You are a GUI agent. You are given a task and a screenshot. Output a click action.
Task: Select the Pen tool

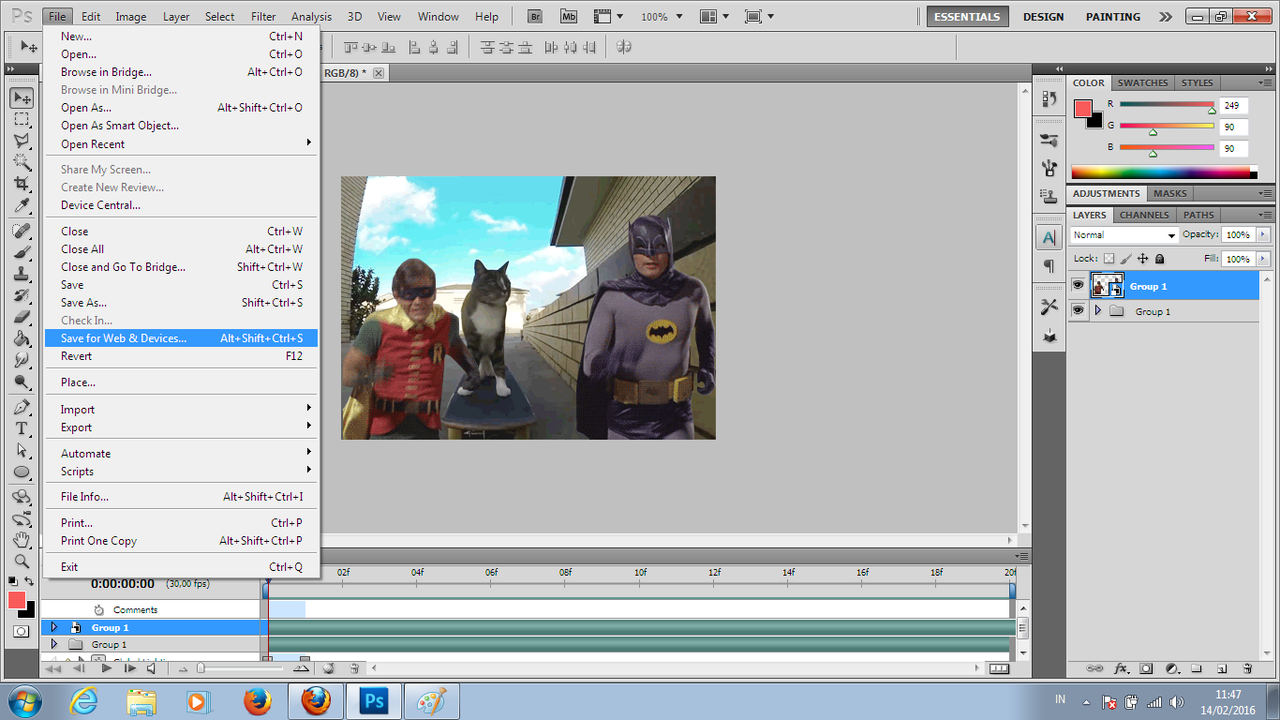click(21, 407)
